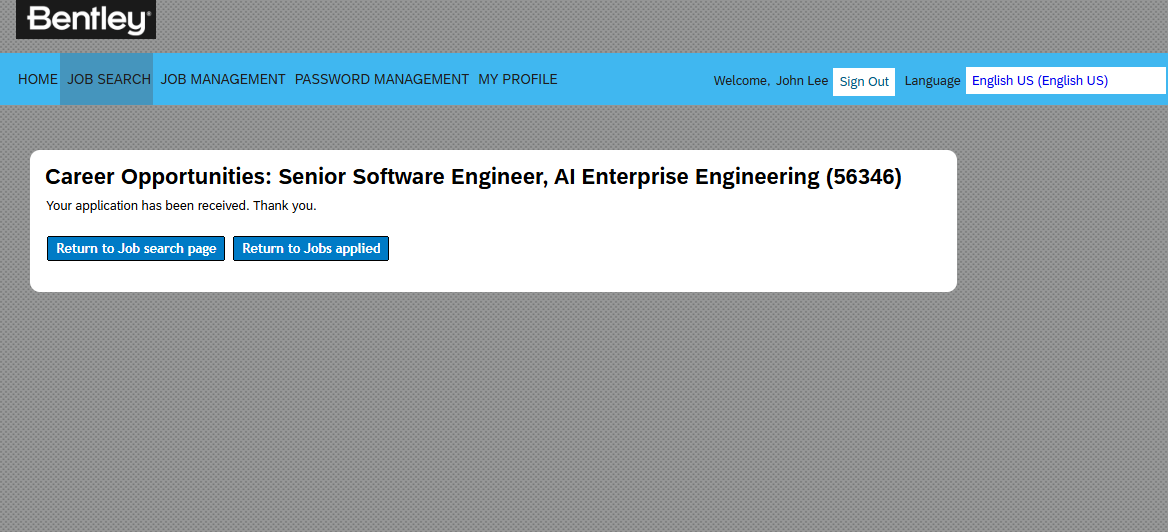Go to the HOME menu item
The width and height of the screenshot is (1168, 532).
(38, 79)
